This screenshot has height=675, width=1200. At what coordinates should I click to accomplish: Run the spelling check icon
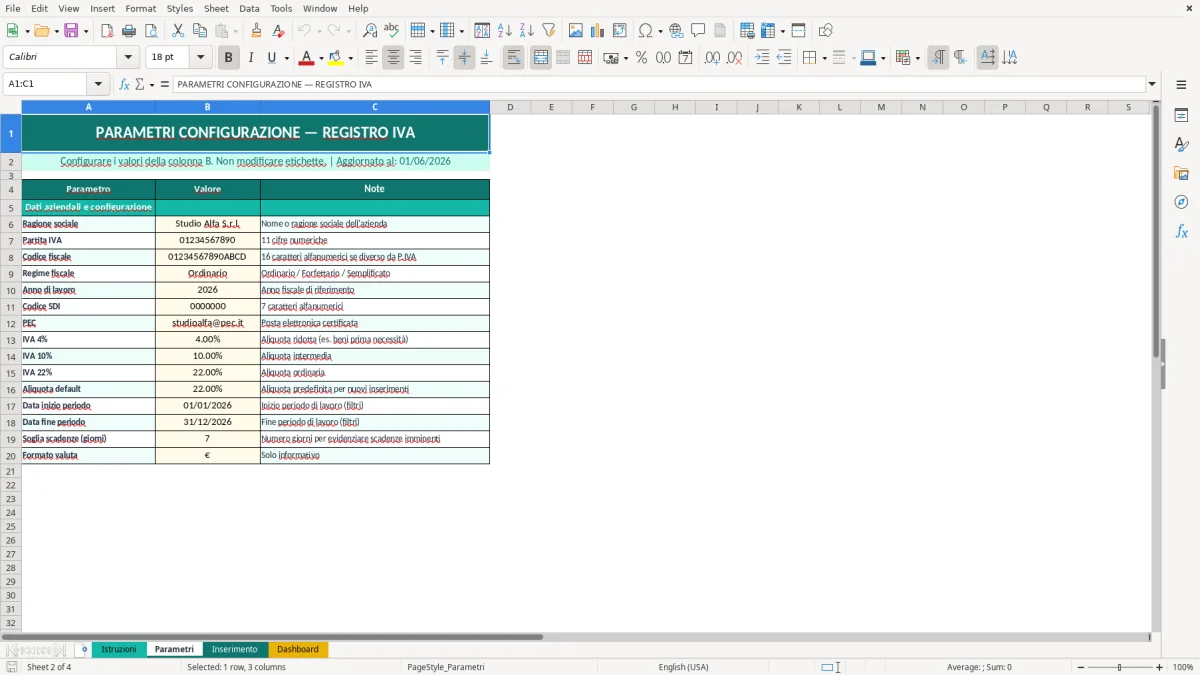(391, 31)
